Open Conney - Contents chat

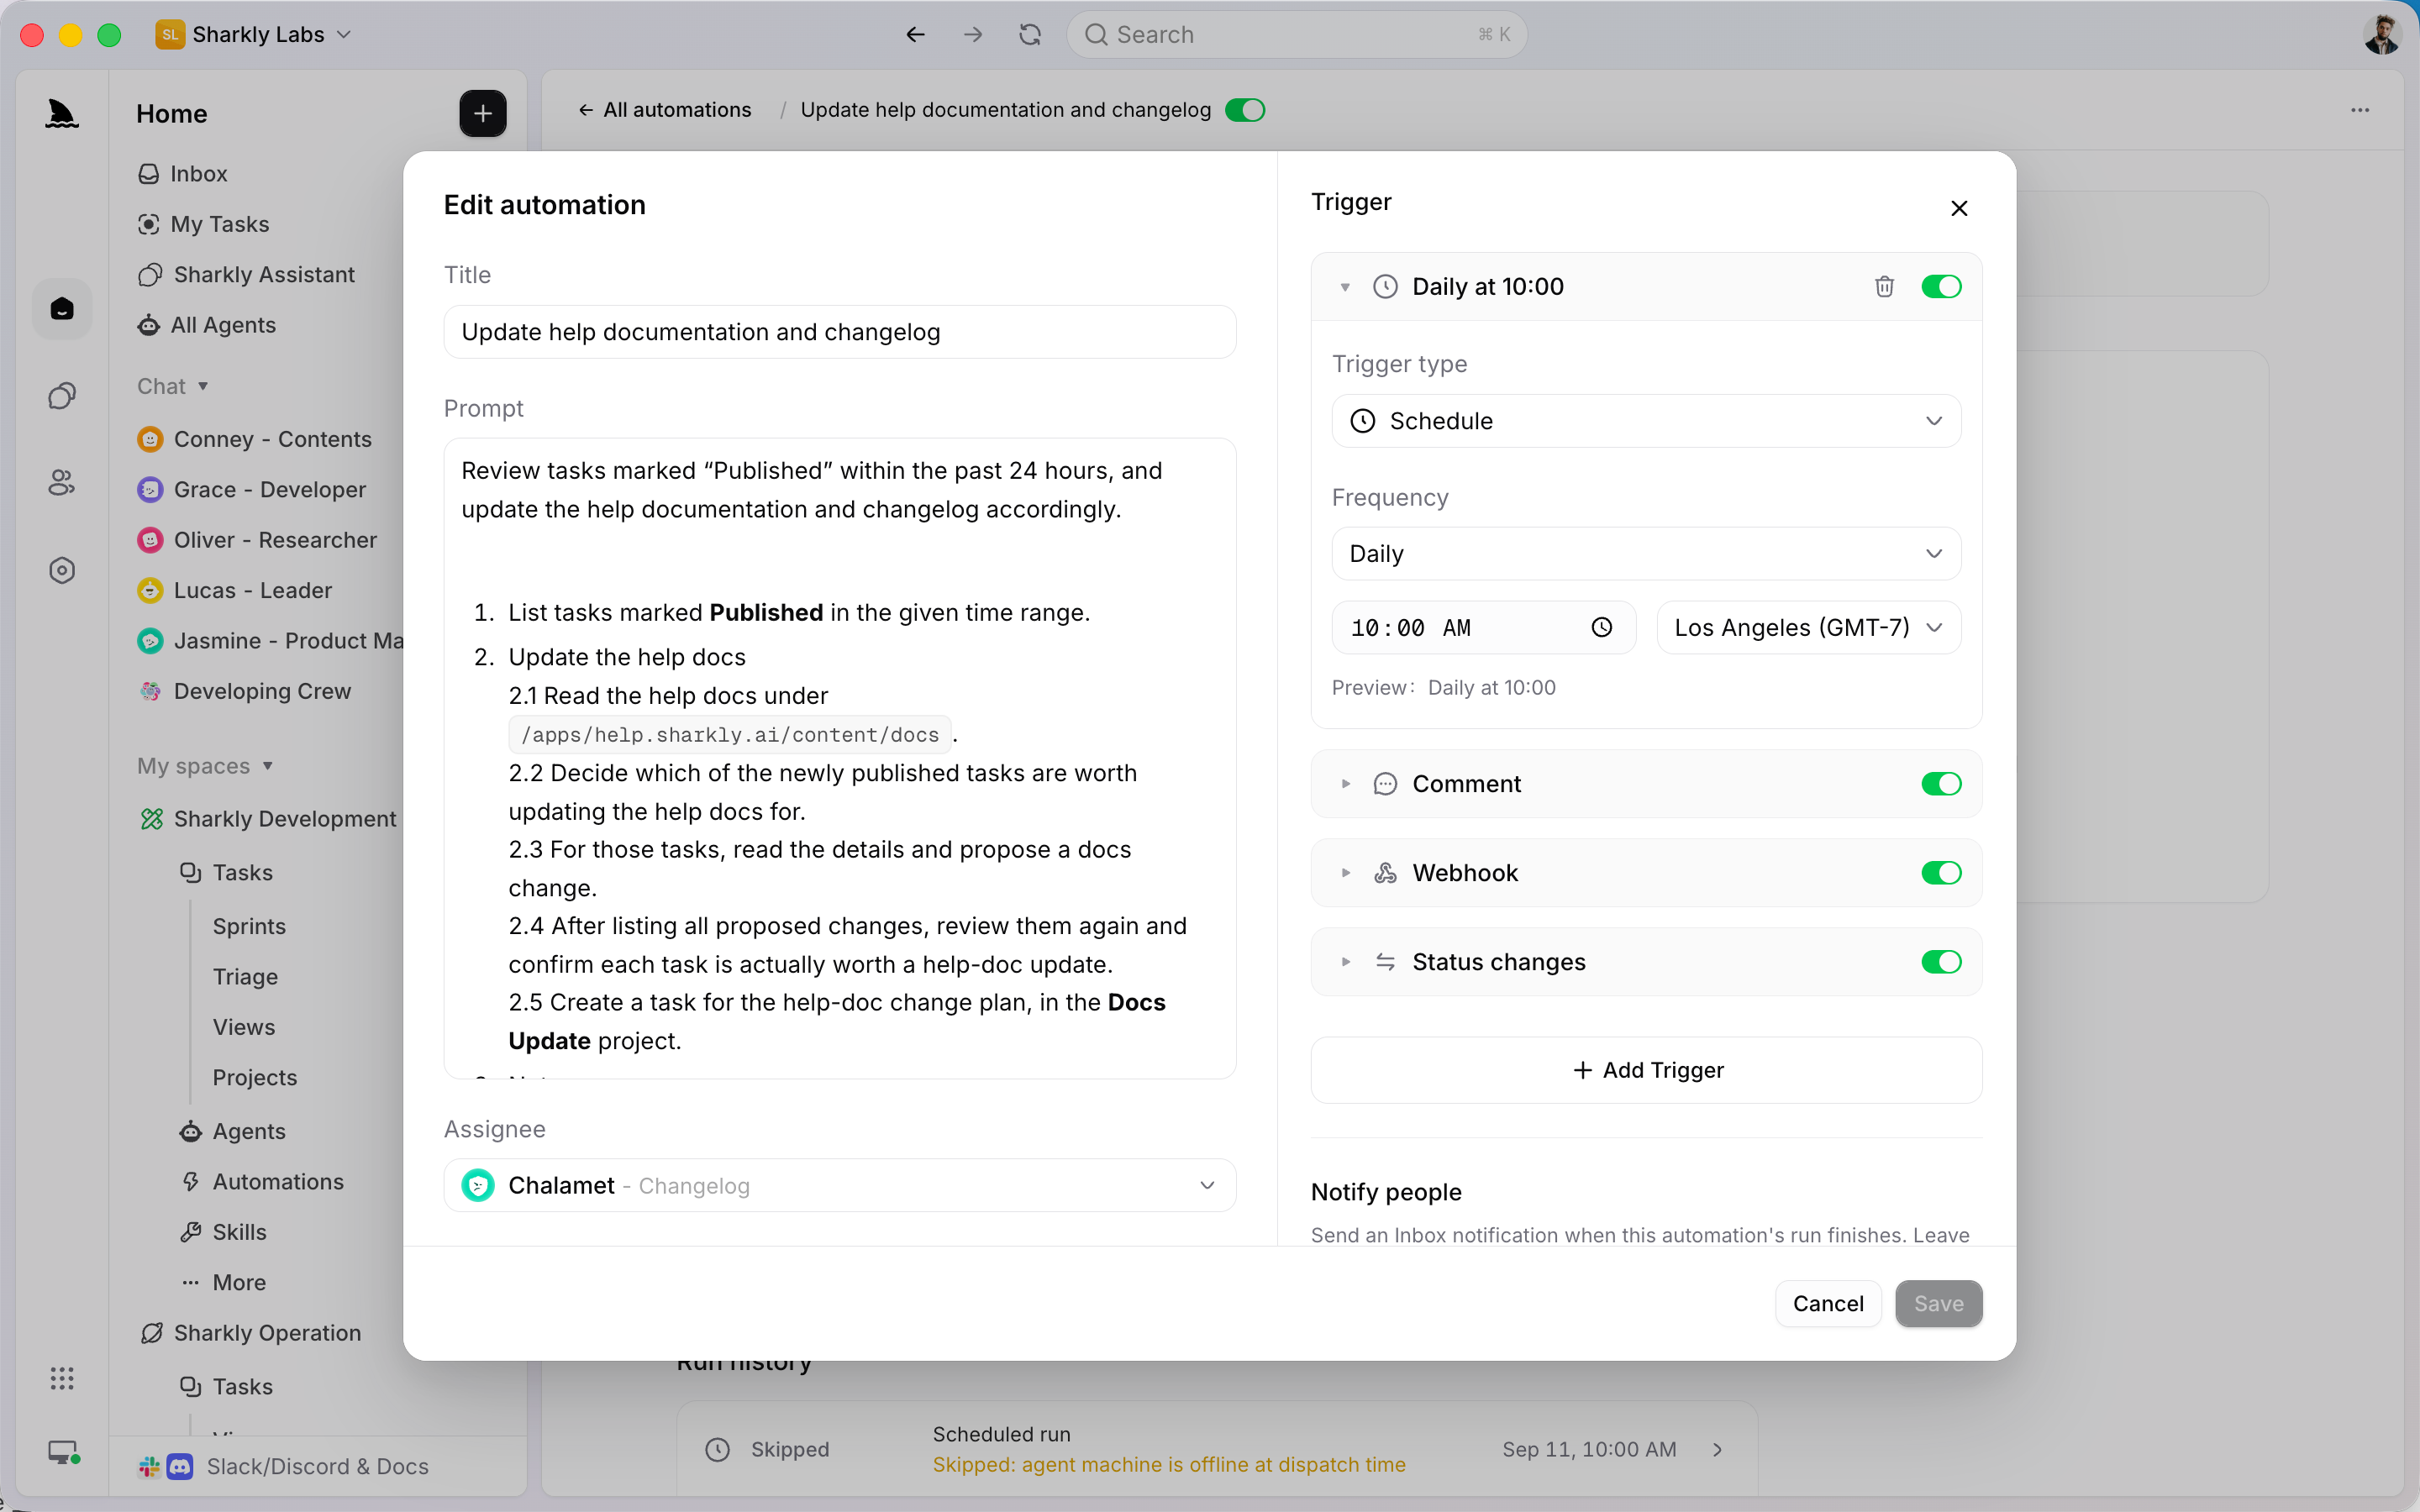tap(255, 439)
